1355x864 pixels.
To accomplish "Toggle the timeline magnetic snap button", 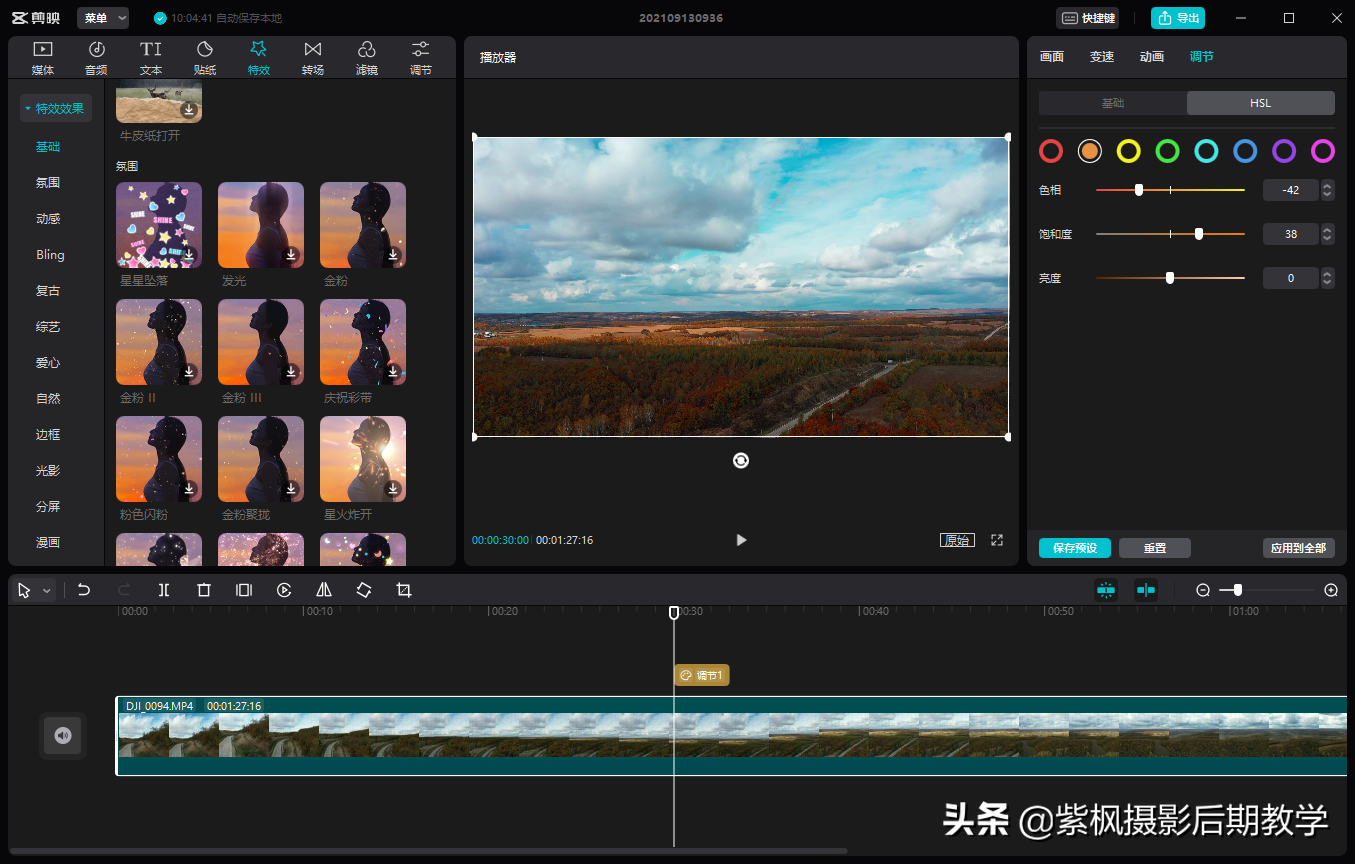I will coord(1106,590).
